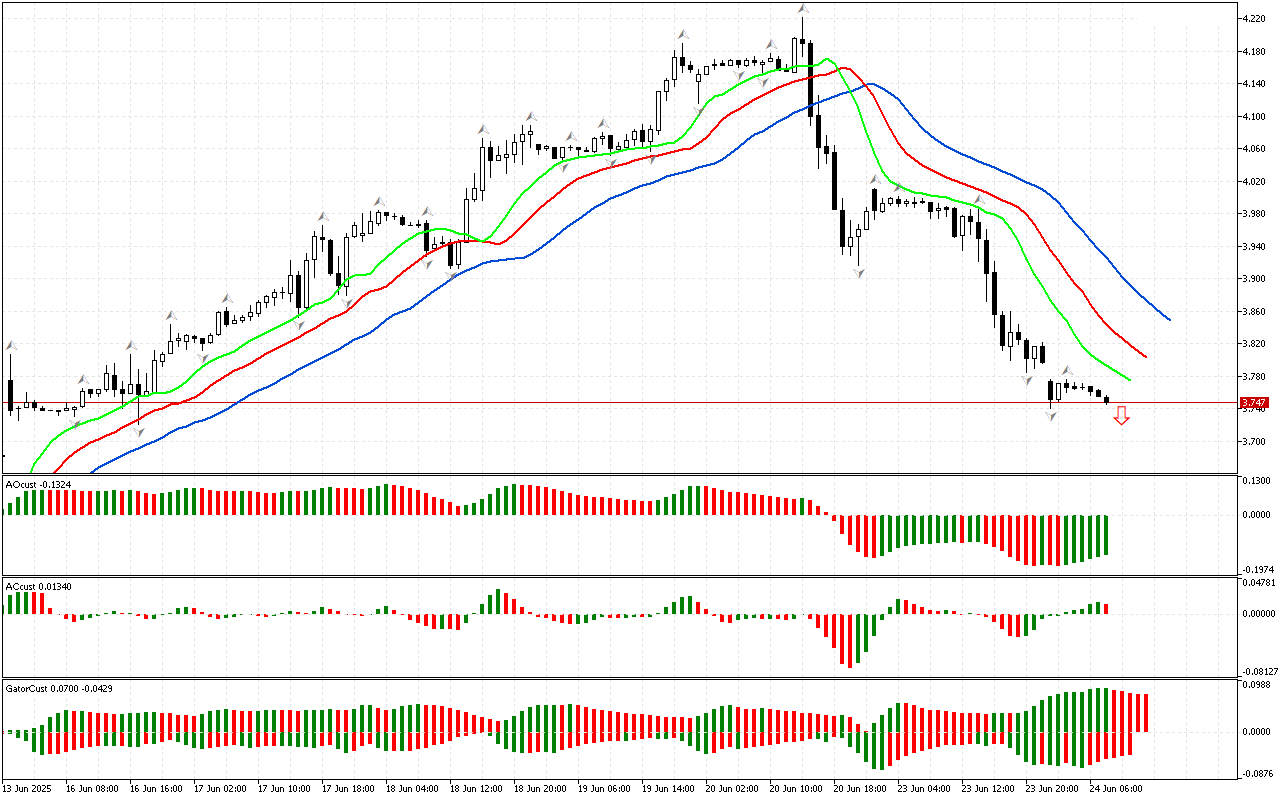Select the up fractal above the first candle
1280x800 pixels.
pos(11,346)
